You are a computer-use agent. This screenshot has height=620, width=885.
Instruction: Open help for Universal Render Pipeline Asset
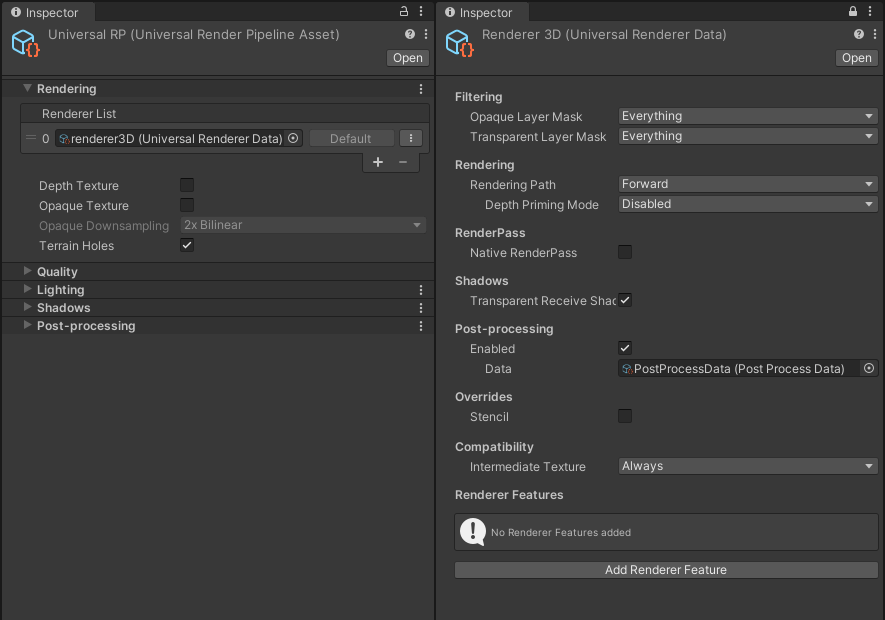[410, 34]
